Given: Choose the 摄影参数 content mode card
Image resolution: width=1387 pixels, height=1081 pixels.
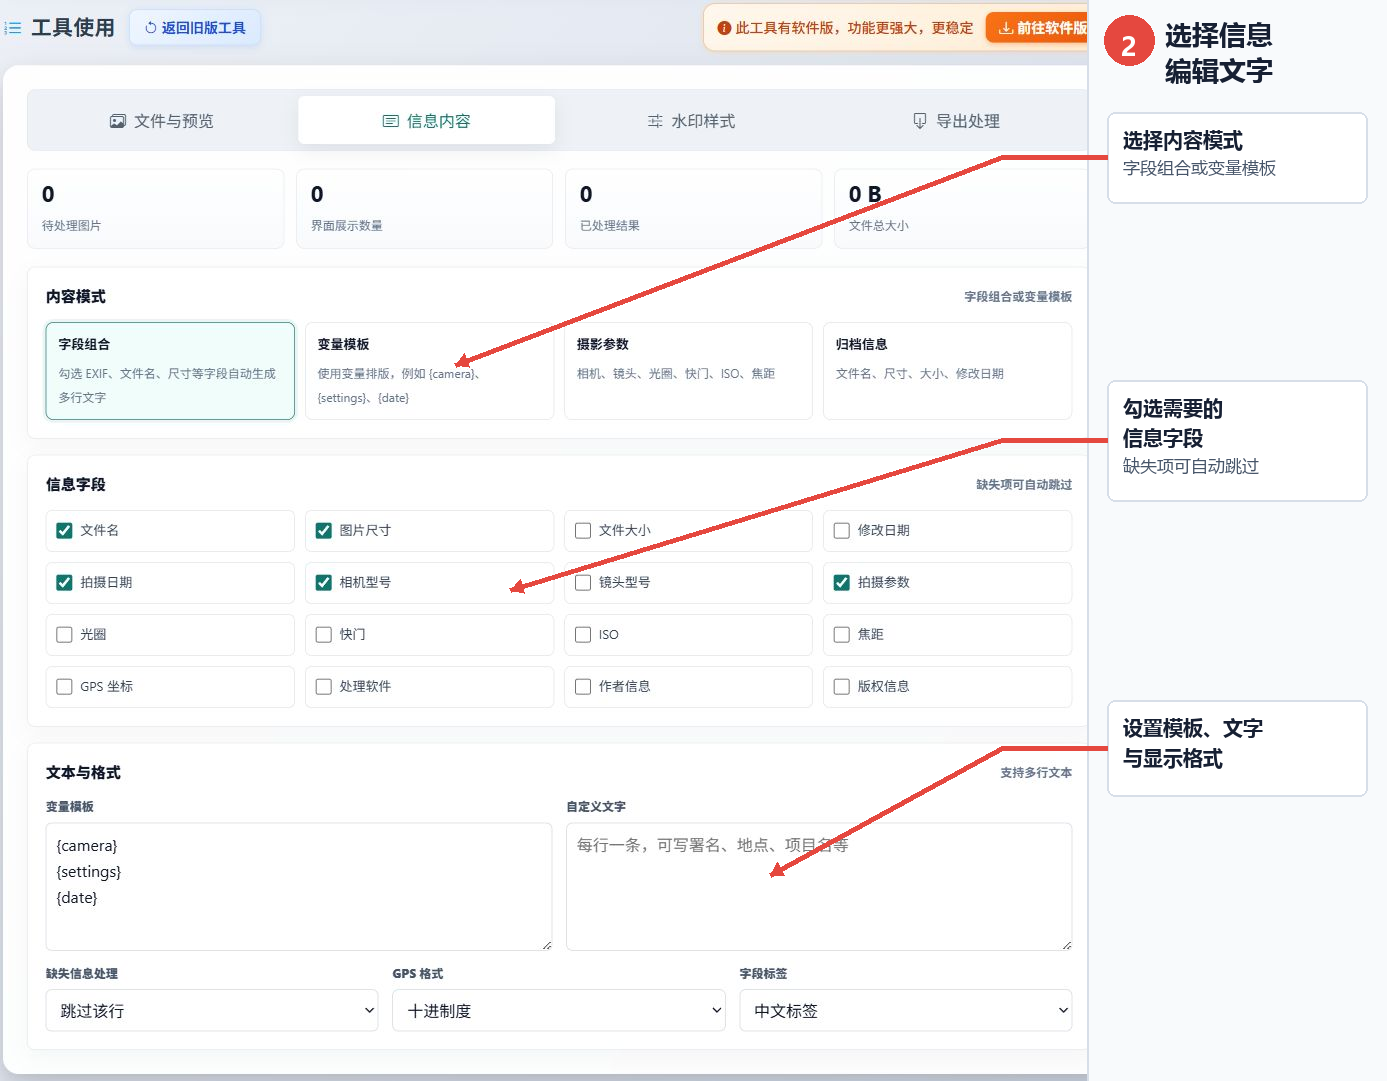Looking at the screenshot, I should click(688, 371).
